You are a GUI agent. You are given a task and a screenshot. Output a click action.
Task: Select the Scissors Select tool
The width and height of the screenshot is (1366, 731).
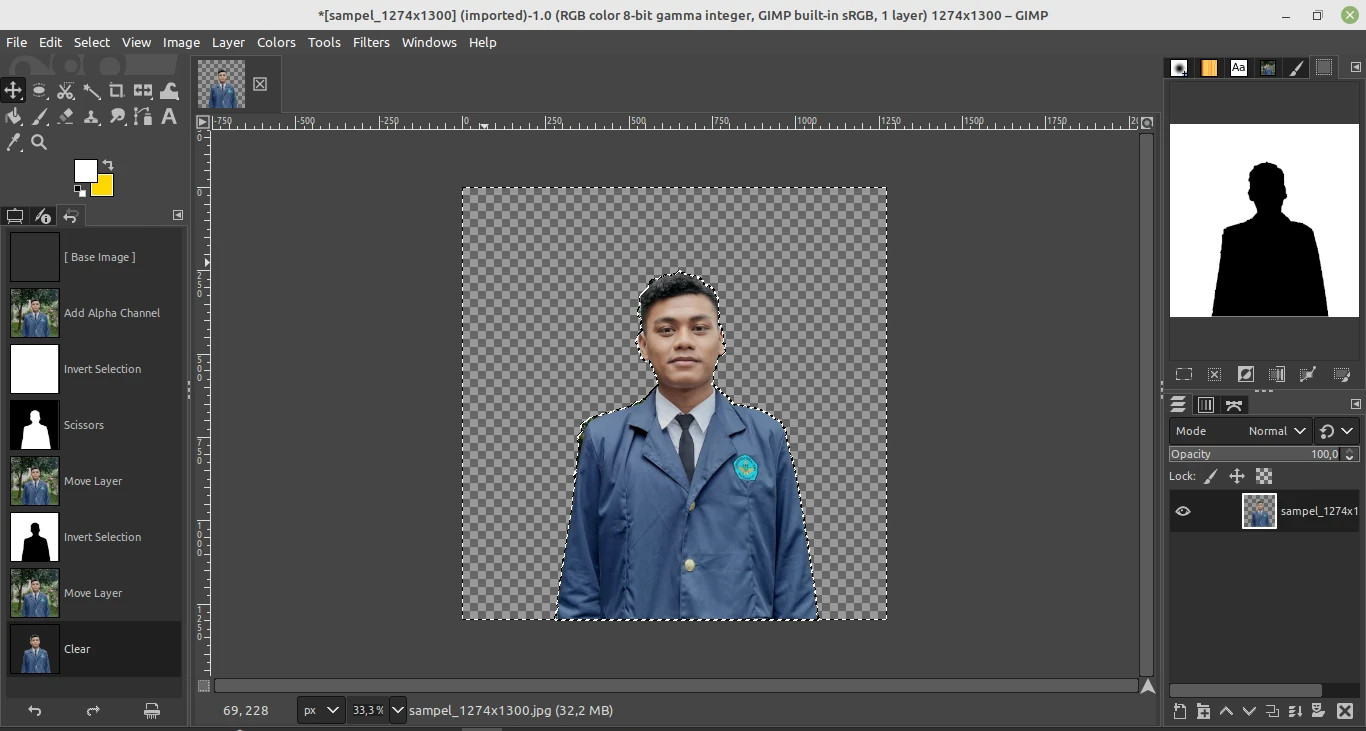(65, 91)
